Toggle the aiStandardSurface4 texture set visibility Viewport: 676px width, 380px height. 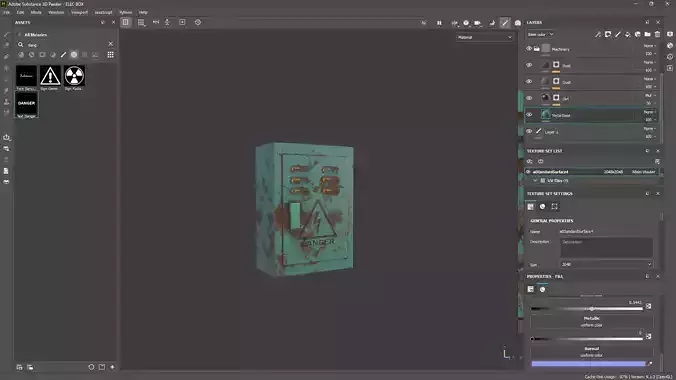(x=528, y=172)
